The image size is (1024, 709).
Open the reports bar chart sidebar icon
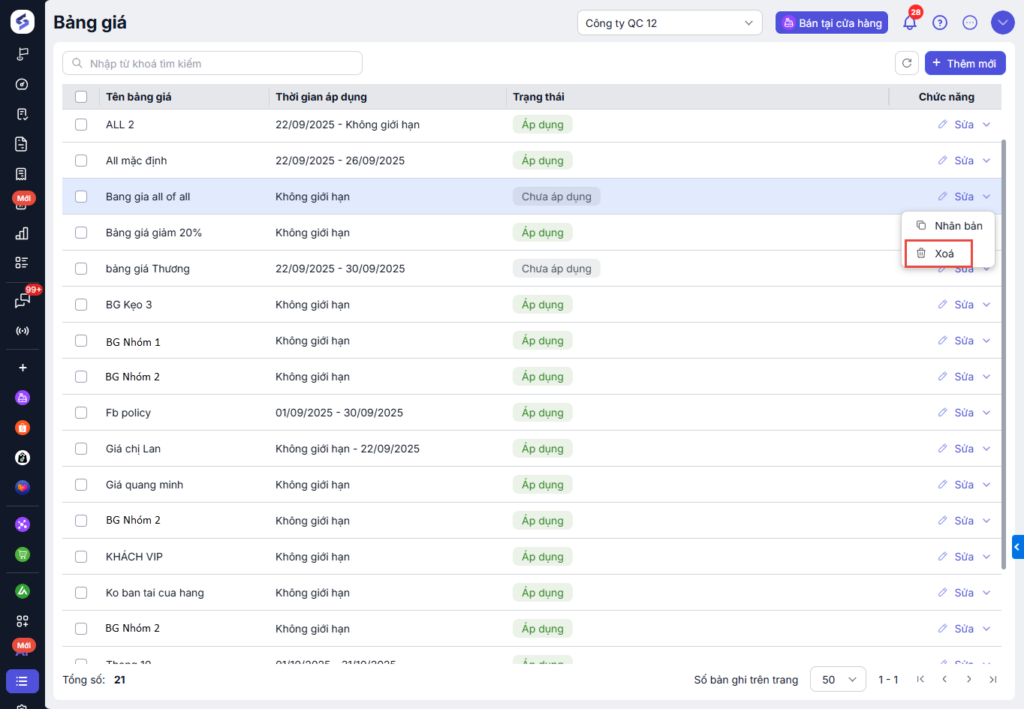pos(22,233)
